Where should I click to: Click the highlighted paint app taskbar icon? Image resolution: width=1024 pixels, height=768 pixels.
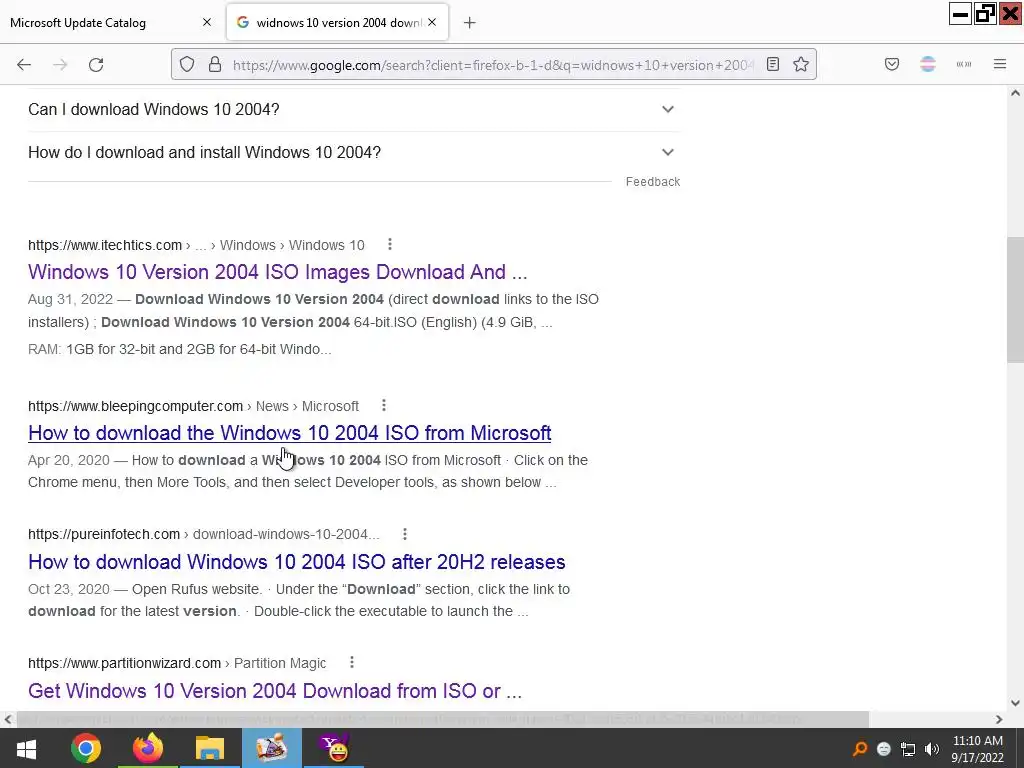pos(272,748)
